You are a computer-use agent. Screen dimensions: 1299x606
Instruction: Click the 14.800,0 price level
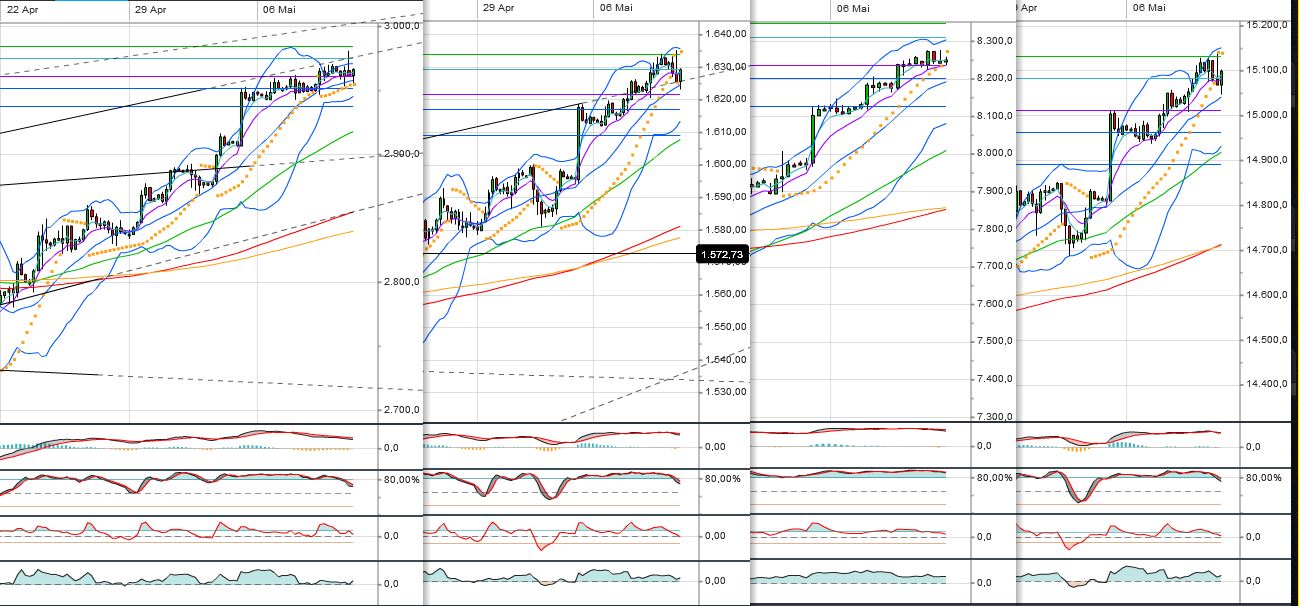pyautogui.click(x=1266, y=205)
